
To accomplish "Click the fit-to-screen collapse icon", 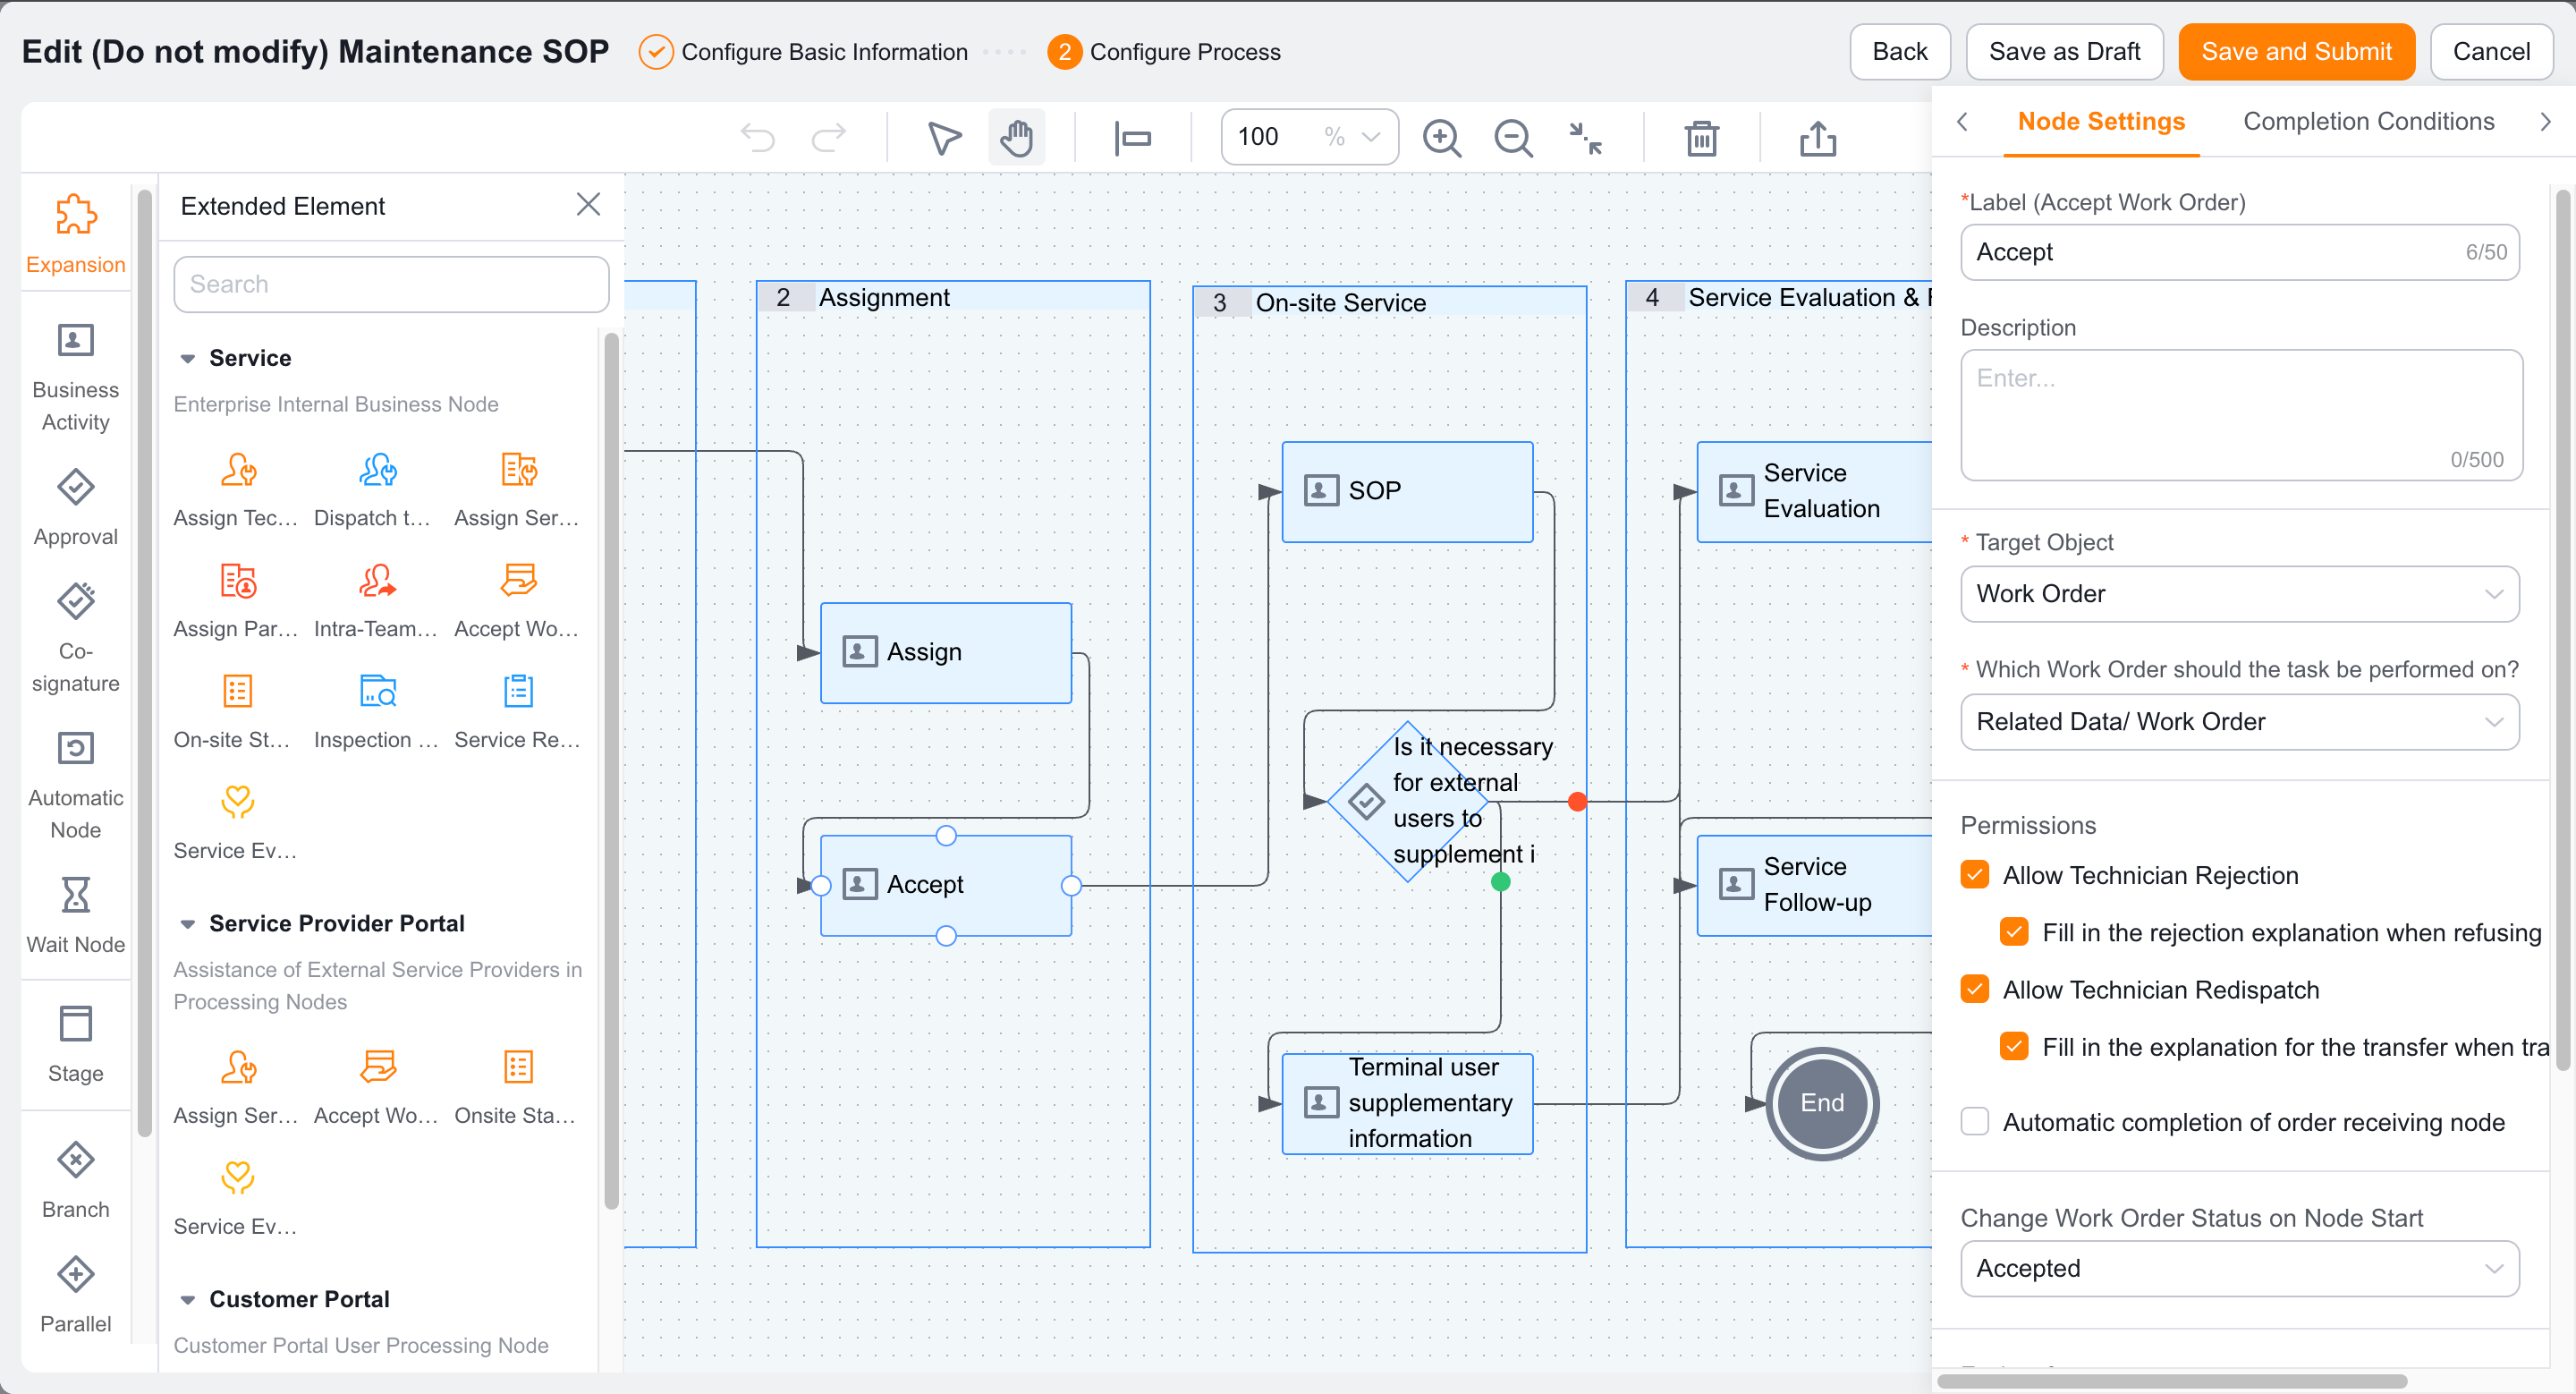I will pos(1585,137).
